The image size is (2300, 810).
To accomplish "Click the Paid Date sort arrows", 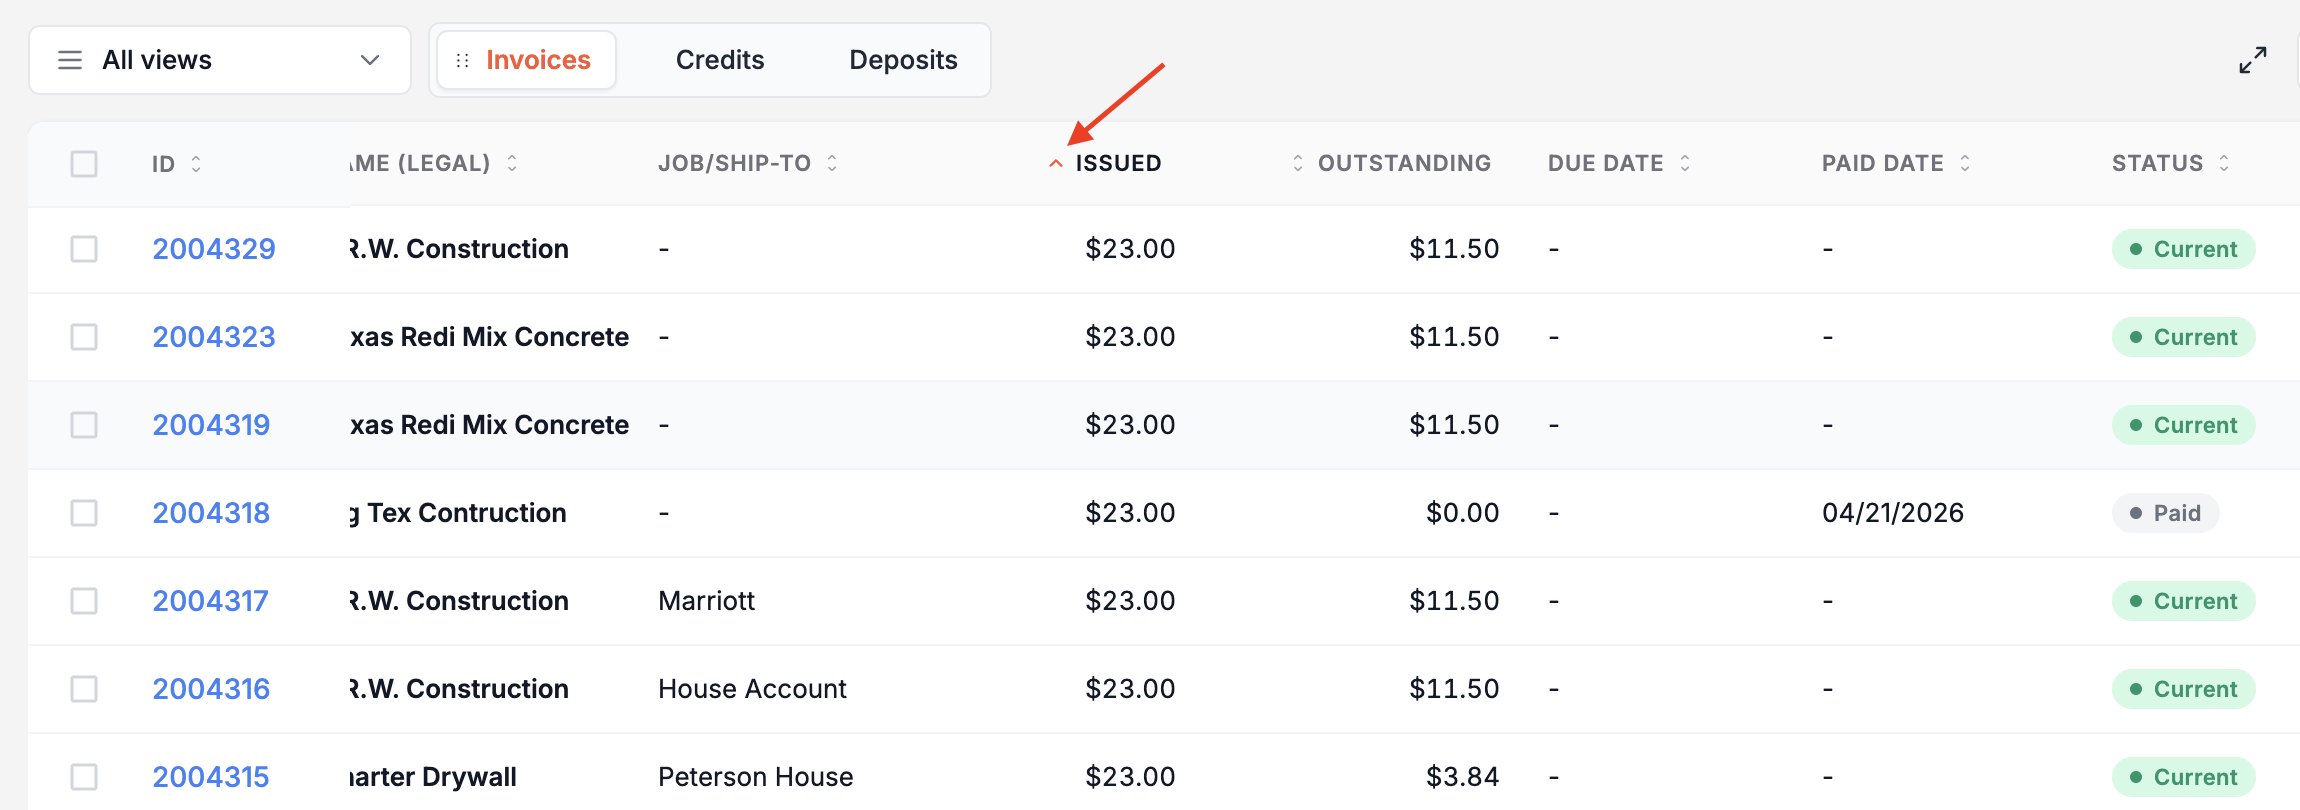I will tap(1965, 163).
